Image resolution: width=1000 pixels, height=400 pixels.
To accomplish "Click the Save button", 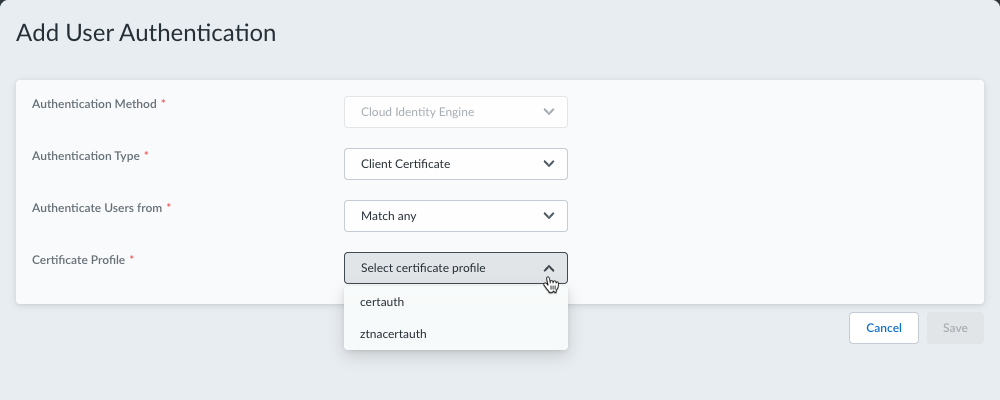I will tap(955, 328).
